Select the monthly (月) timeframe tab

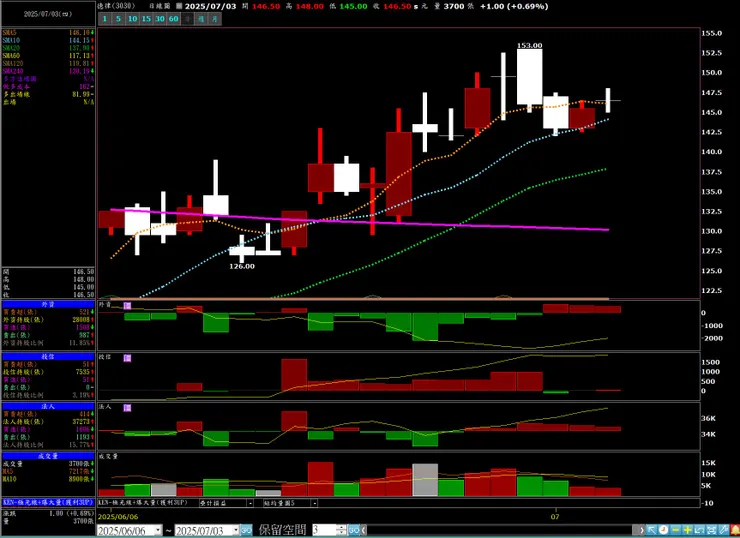[x=215, y=19]
